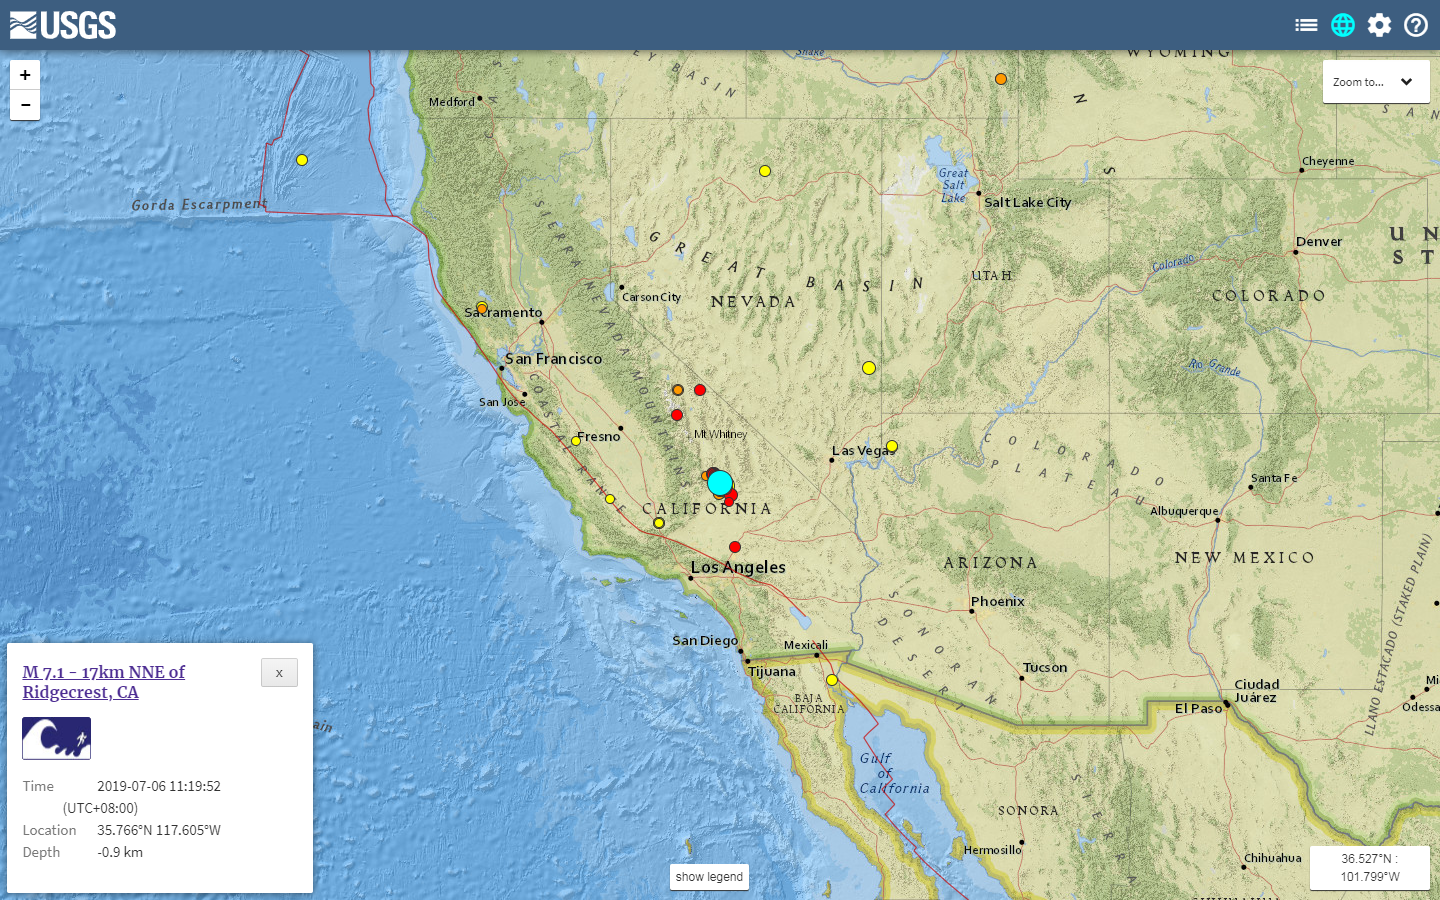
Task: Click the Tucson city label
Action: pos(1045,667)
